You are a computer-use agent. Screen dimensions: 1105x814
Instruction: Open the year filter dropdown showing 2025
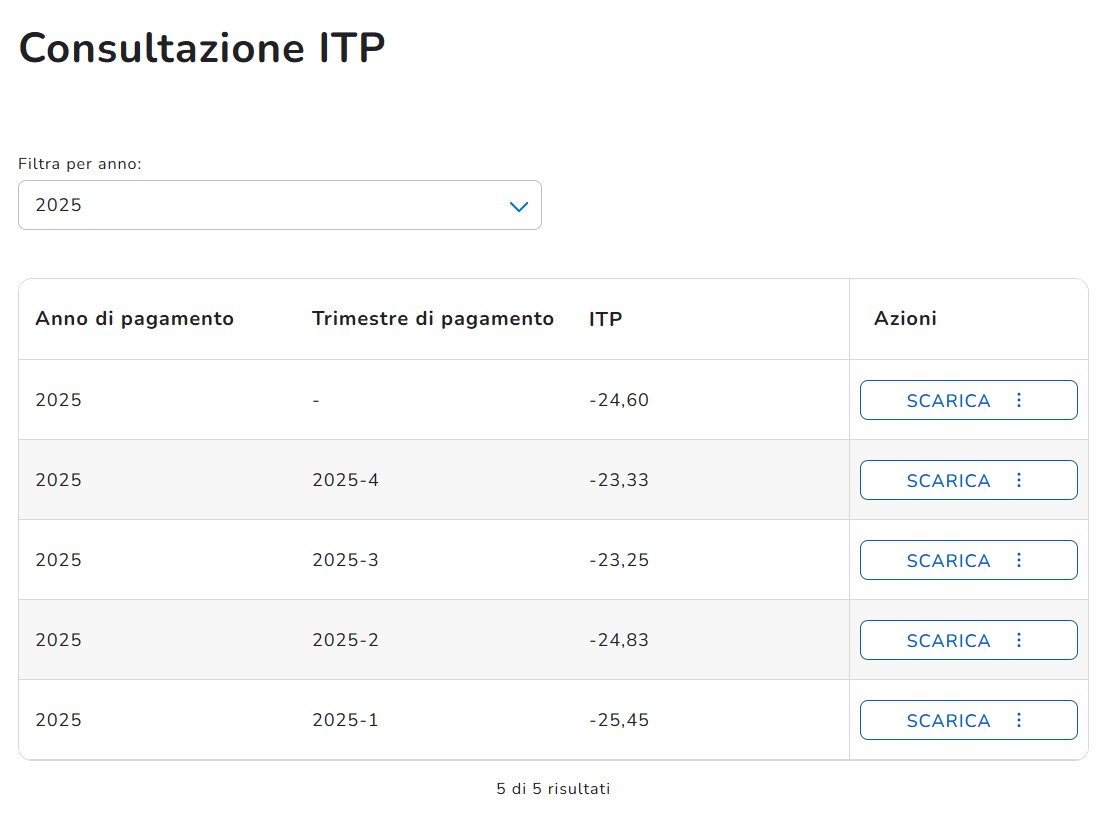(x=279, y=205)
